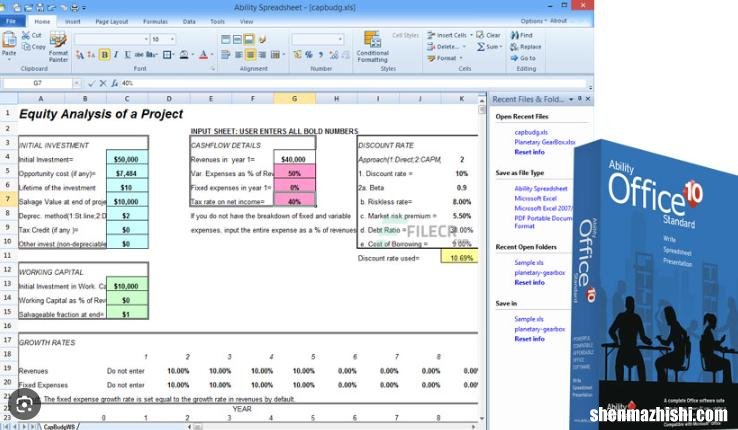Toggle strikethrough formatting
Screen dimensions: 738x430
pos(139,55)
